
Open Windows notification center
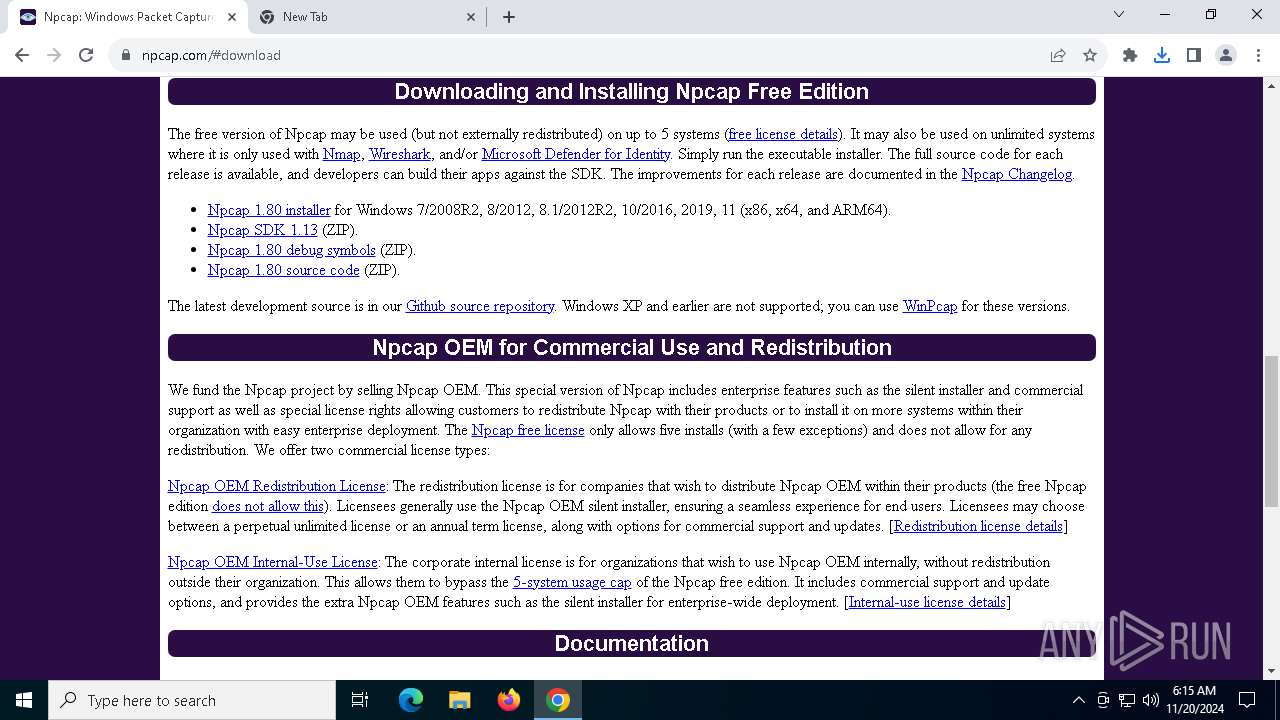(1247, 700)
